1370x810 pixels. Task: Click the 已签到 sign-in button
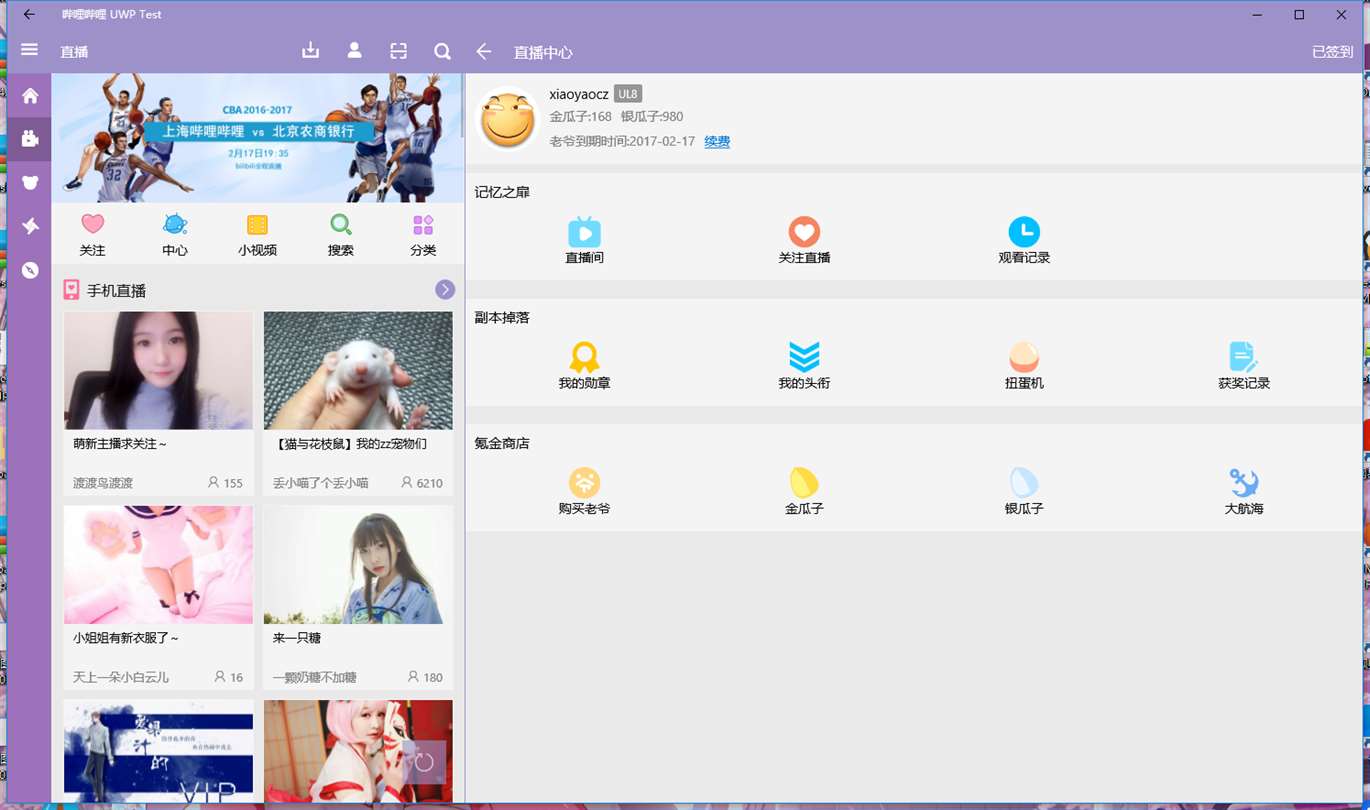pos(1332,51)
